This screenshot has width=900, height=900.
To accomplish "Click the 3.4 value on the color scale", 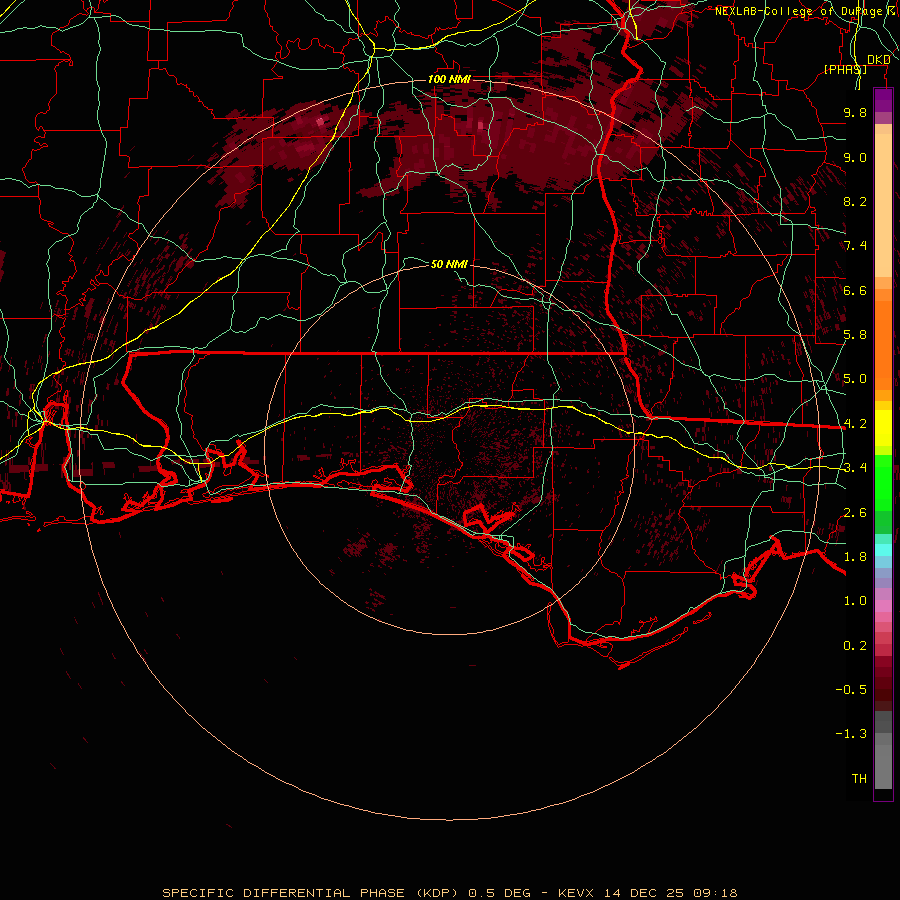I will coord(855,468).
